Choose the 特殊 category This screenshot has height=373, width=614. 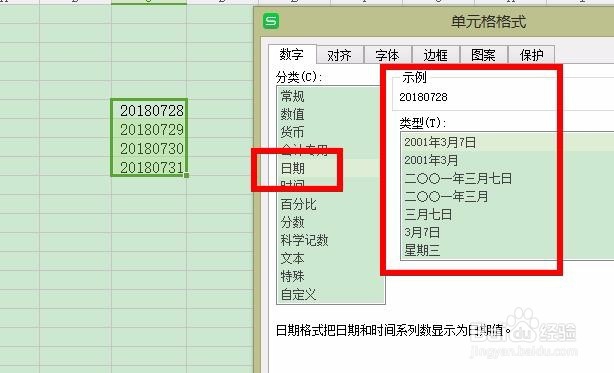[x=293, y=276]
